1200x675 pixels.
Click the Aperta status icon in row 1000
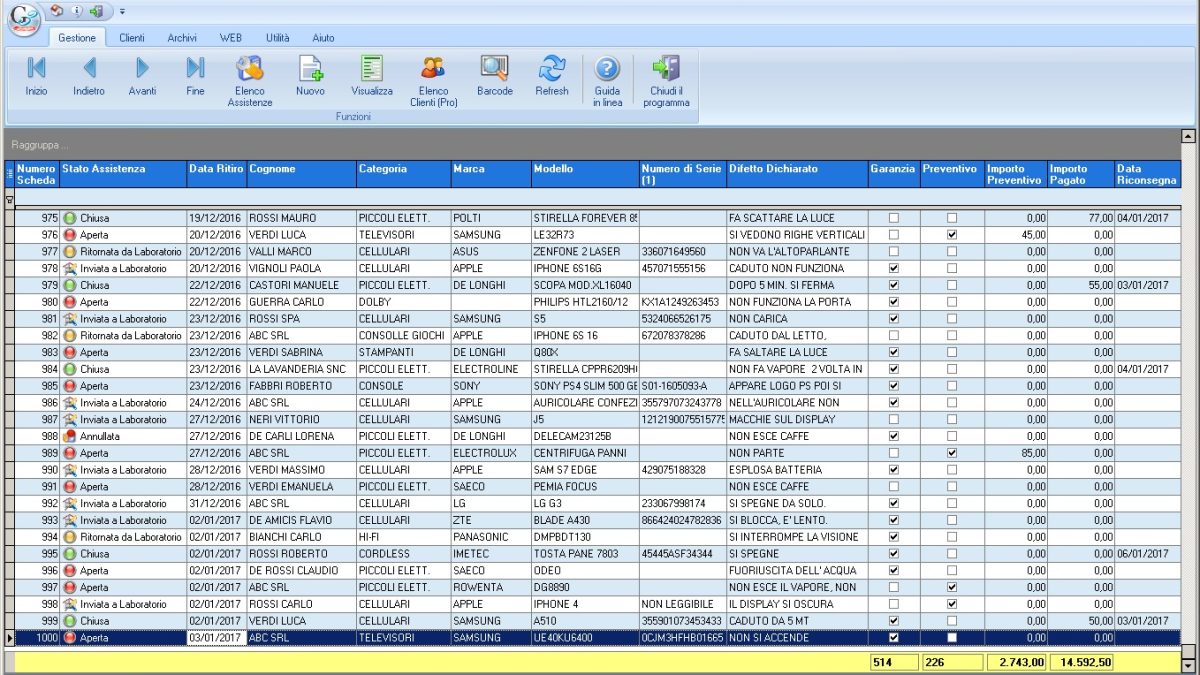pyautogui.click(x=70, y=638)
